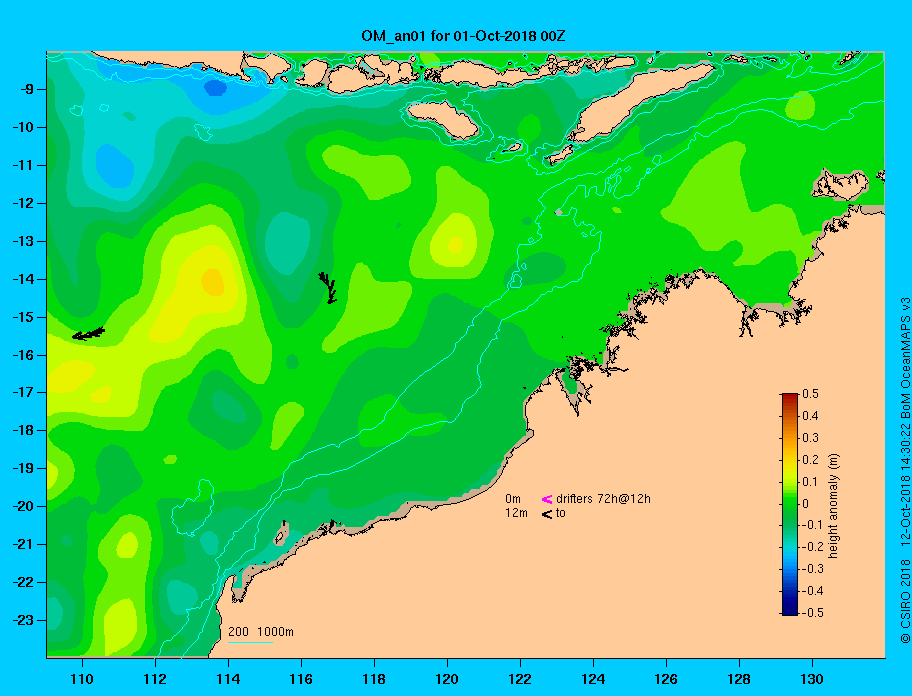Image resolution: width=912 pixels, height=696 pixels.
Task: Click the orange high anomaly peak near 113.5E 14S
Action: pos(212,282)
